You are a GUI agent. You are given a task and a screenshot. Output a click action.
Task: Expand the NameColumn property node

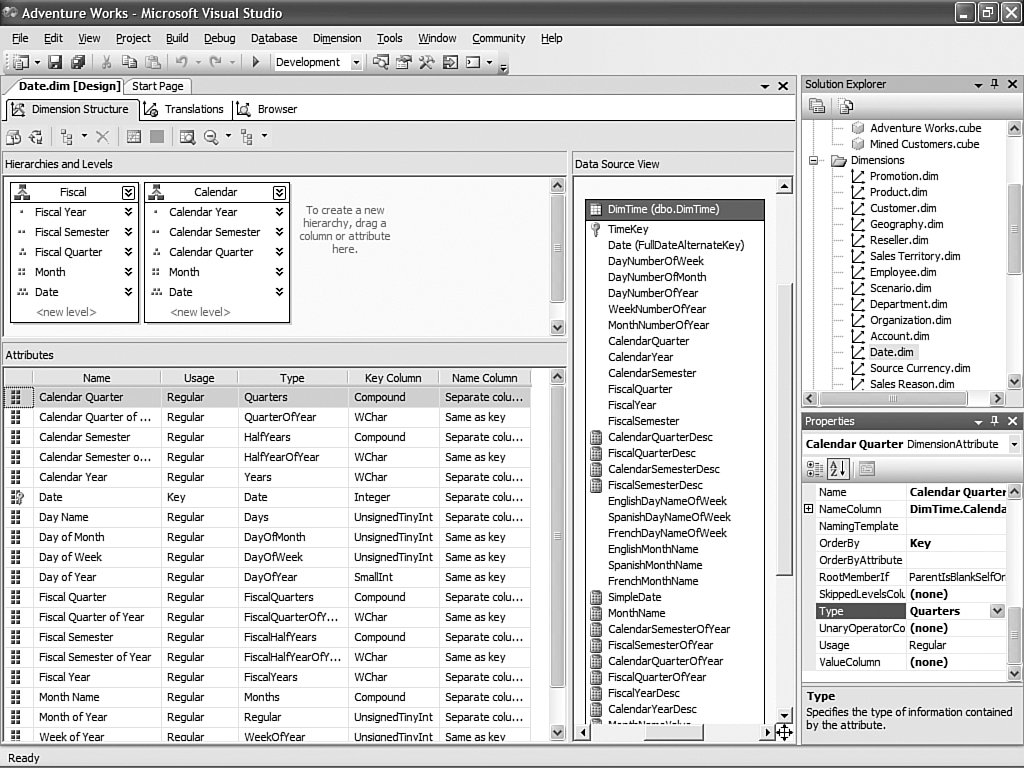tap(808, 509)
